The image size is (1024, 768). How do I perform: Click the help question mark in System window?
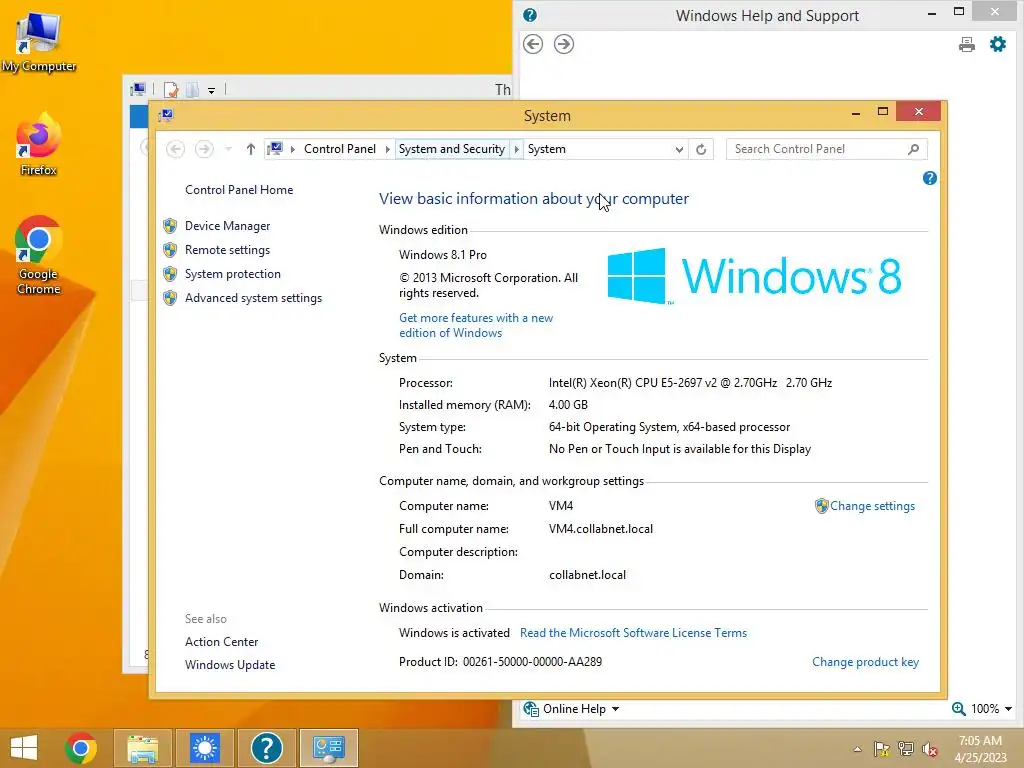pos(930,178)
